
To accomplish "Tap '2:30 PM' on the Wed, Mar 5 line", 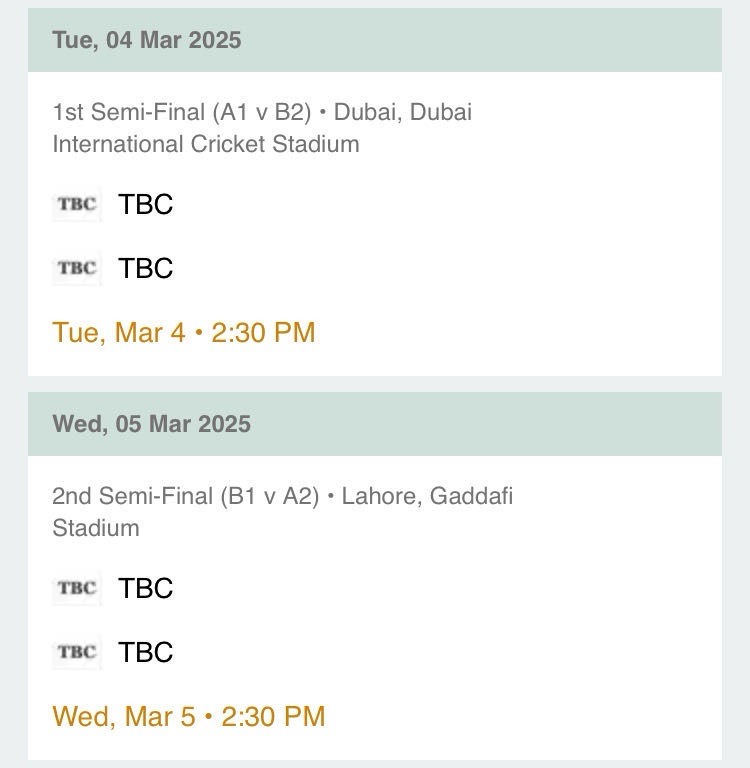I will [273, 716].
